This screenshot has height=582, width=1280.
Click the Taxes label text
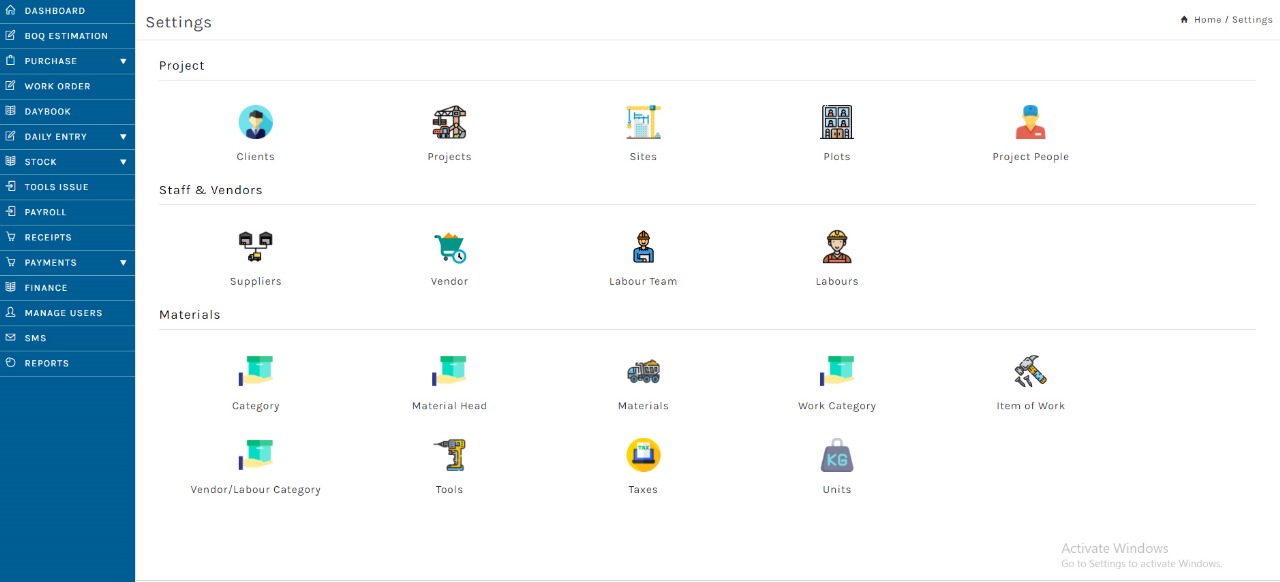point(643,490)
